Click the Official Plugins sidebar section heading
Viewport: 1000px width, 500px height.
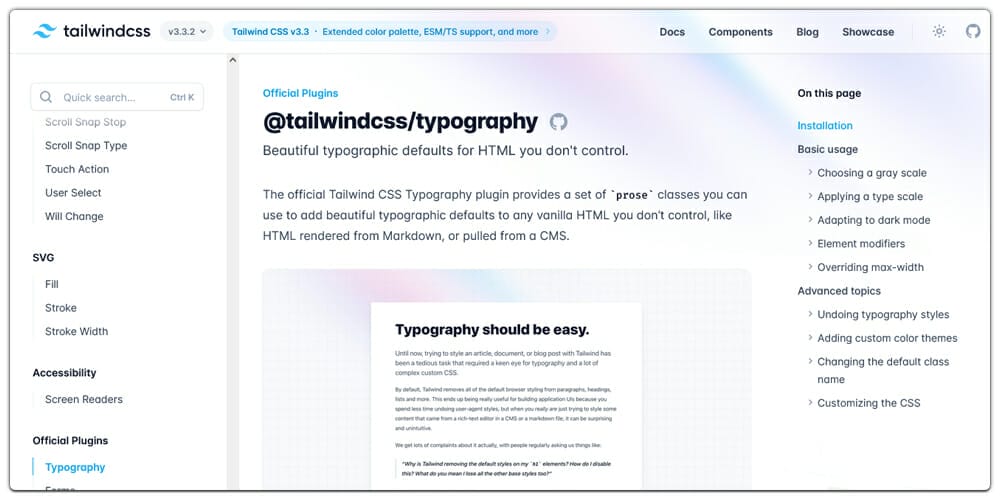coord(70,441)
